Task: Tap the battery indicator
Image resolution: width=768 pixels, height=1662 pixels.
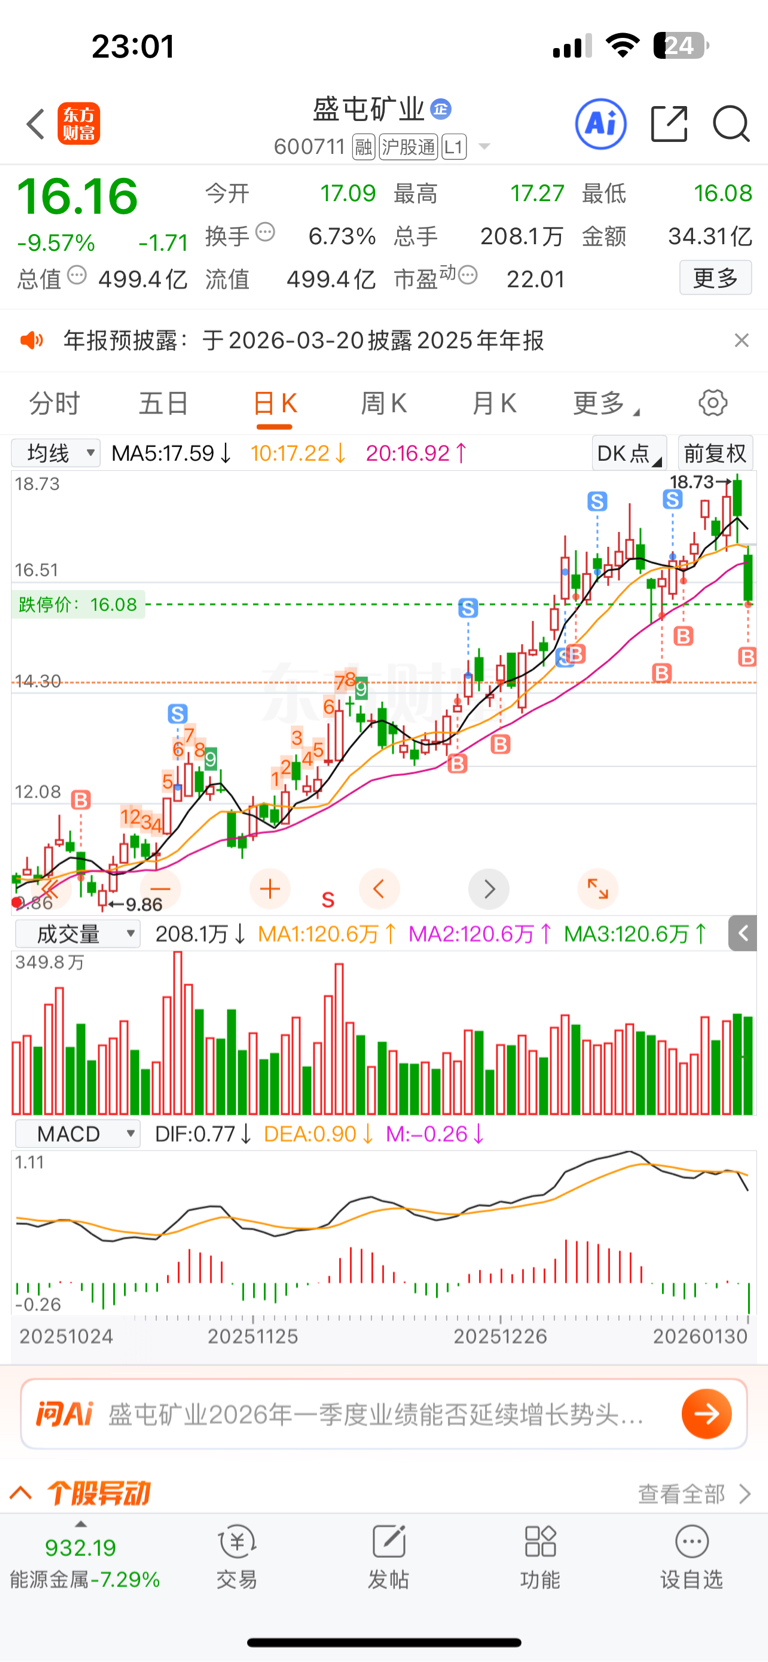Action: [x=681, y=46]
